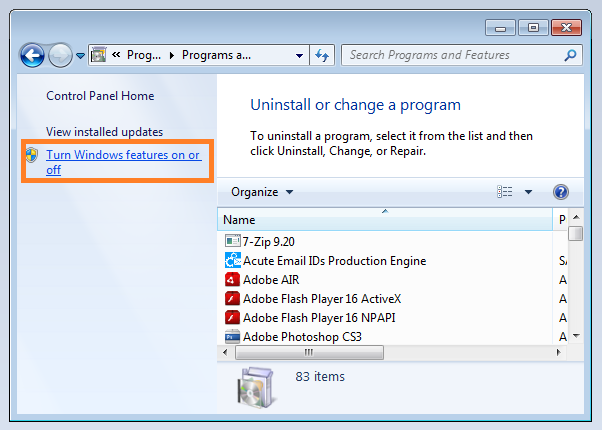Click the vertical scrollbar down arrow

coord(576,336)
